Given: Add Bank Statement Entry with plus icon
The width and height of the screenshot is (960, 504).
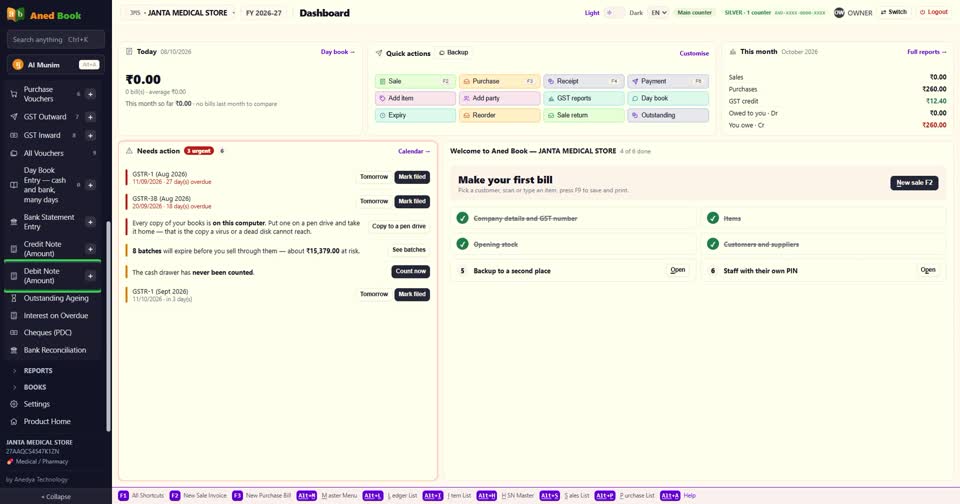Looking at the screenshot, I should tap(90, 222).
